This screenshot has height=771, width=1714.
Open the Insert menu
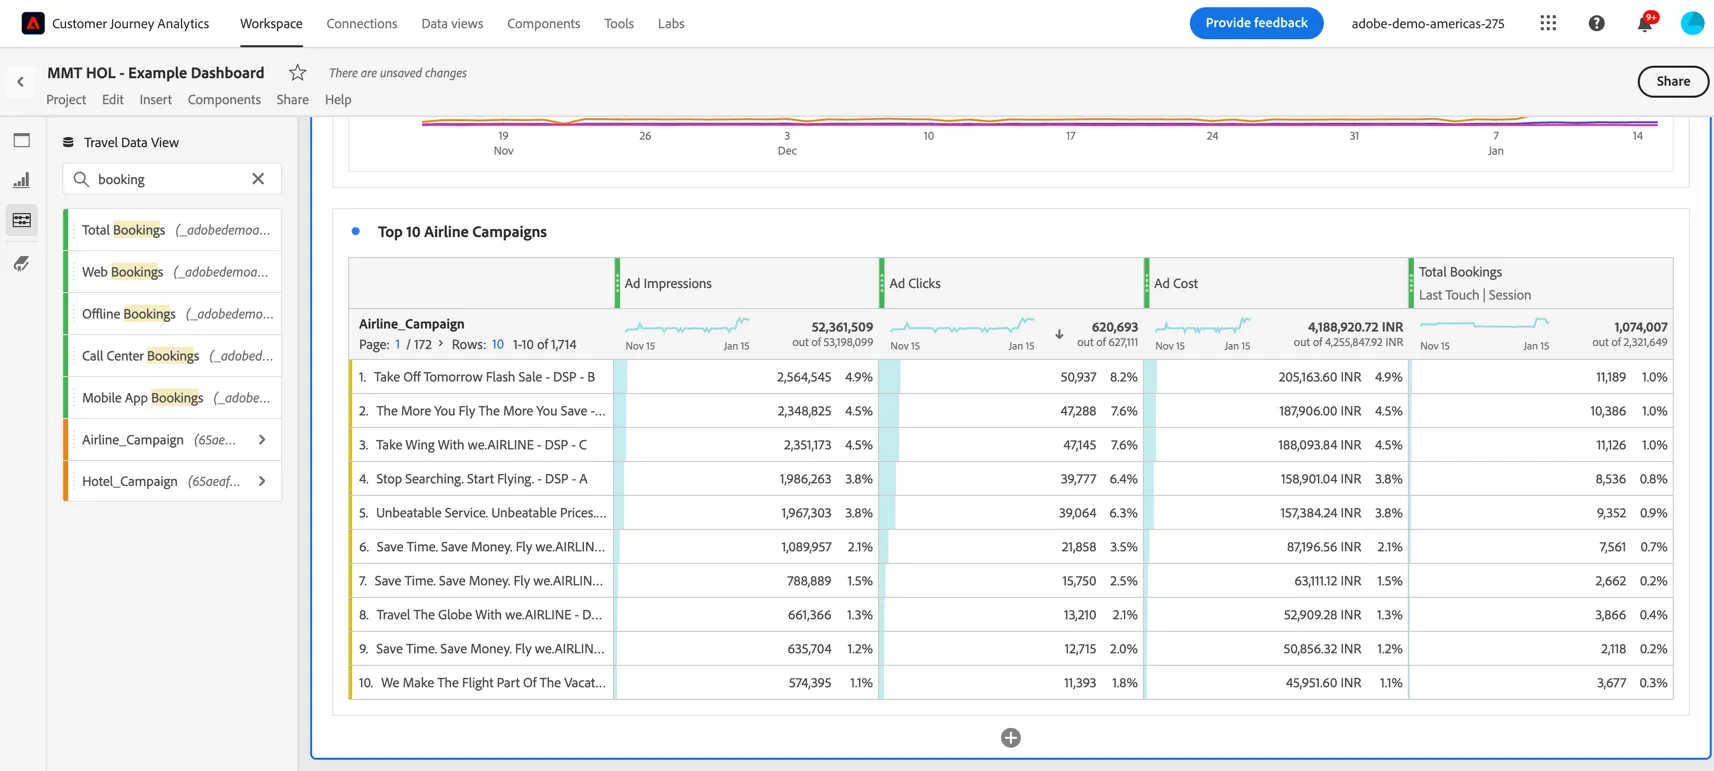click(155, 99)
